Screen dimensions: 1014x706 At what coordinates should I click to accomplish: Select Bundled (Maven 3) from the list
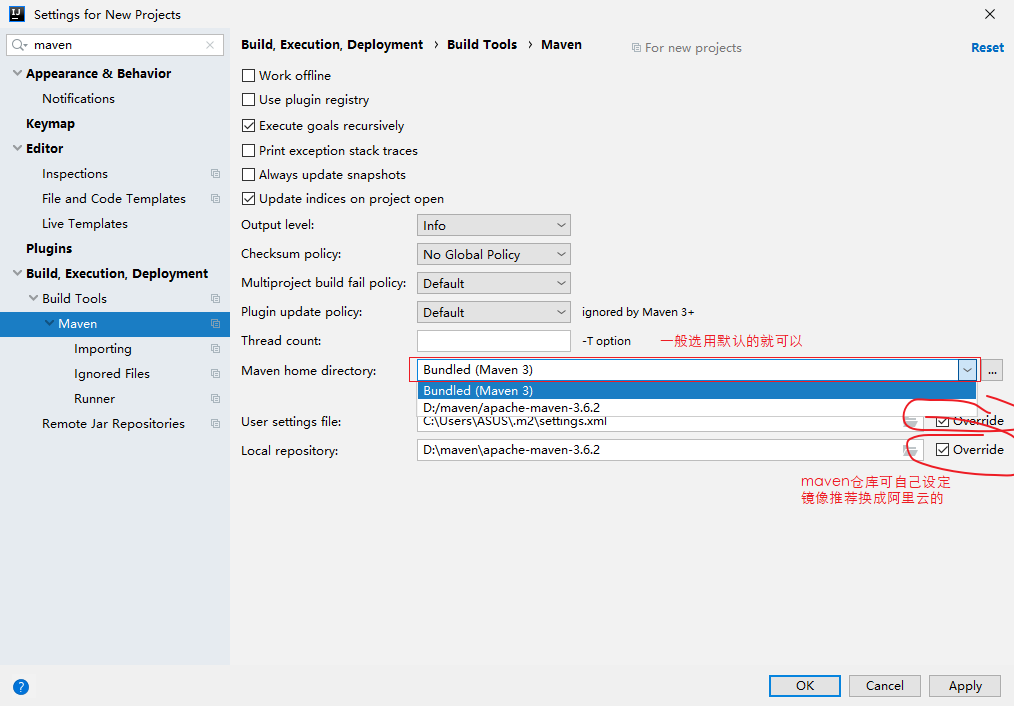[696, 390]
